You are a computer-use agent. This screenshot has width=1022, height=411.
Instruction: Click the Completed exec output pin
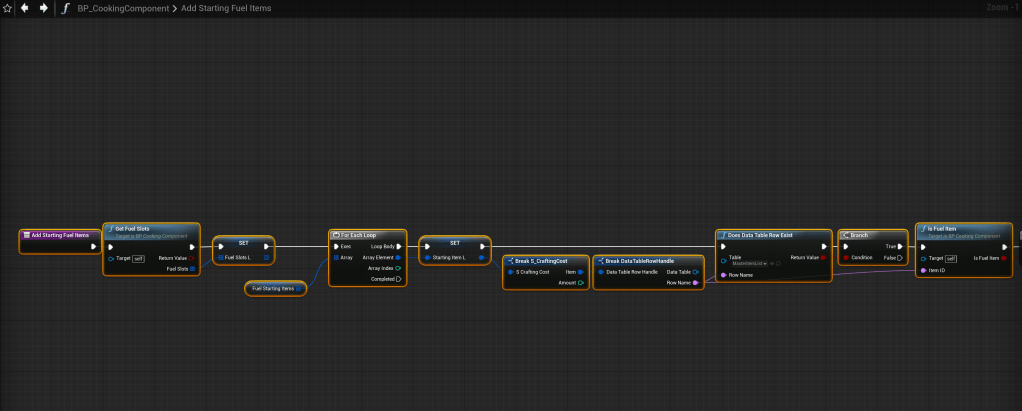tap(398, 279)
